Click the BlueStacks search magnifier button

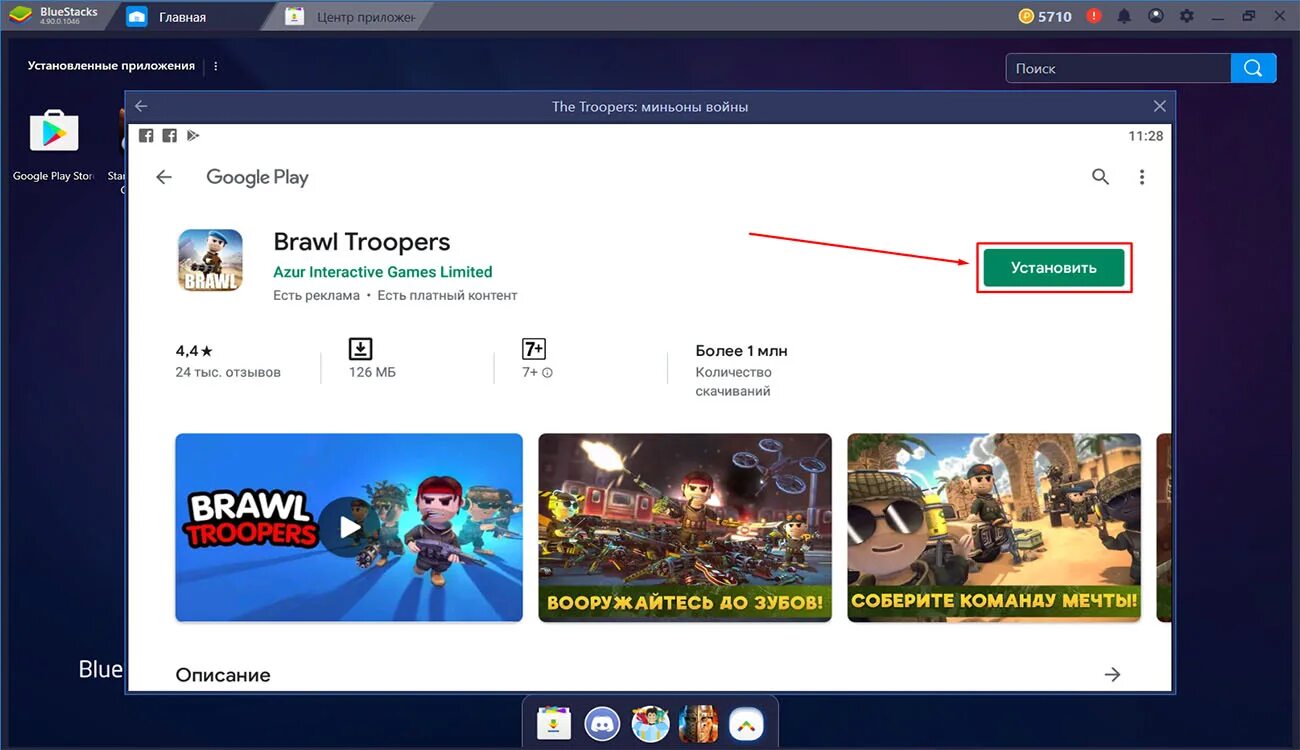pos(1253,68)
